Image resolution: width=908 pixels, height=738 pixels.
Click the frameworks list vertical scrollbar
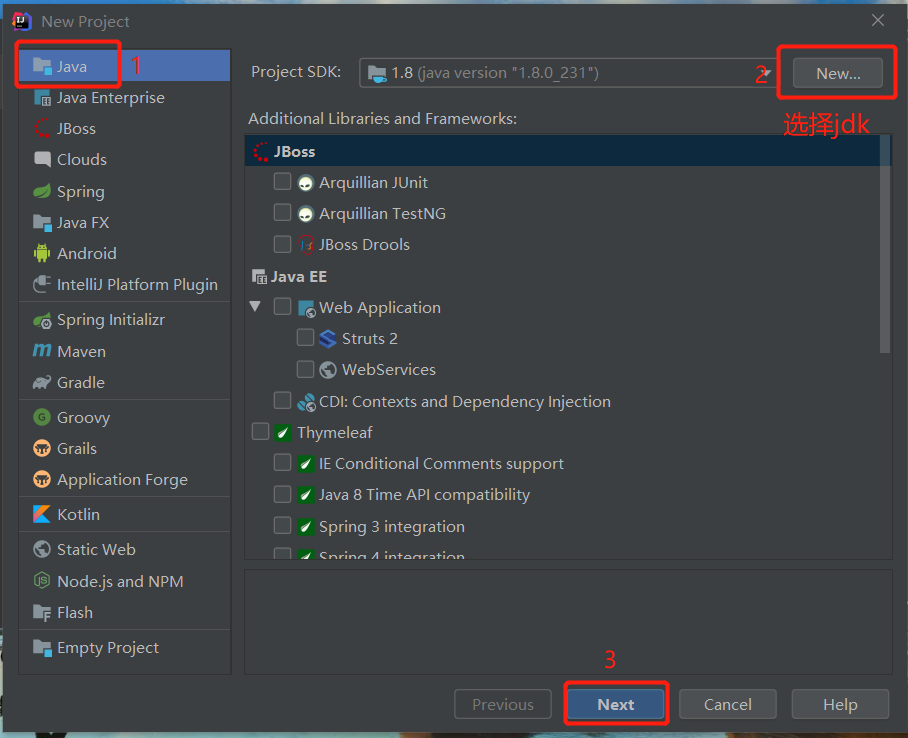(x=884, y=244)
